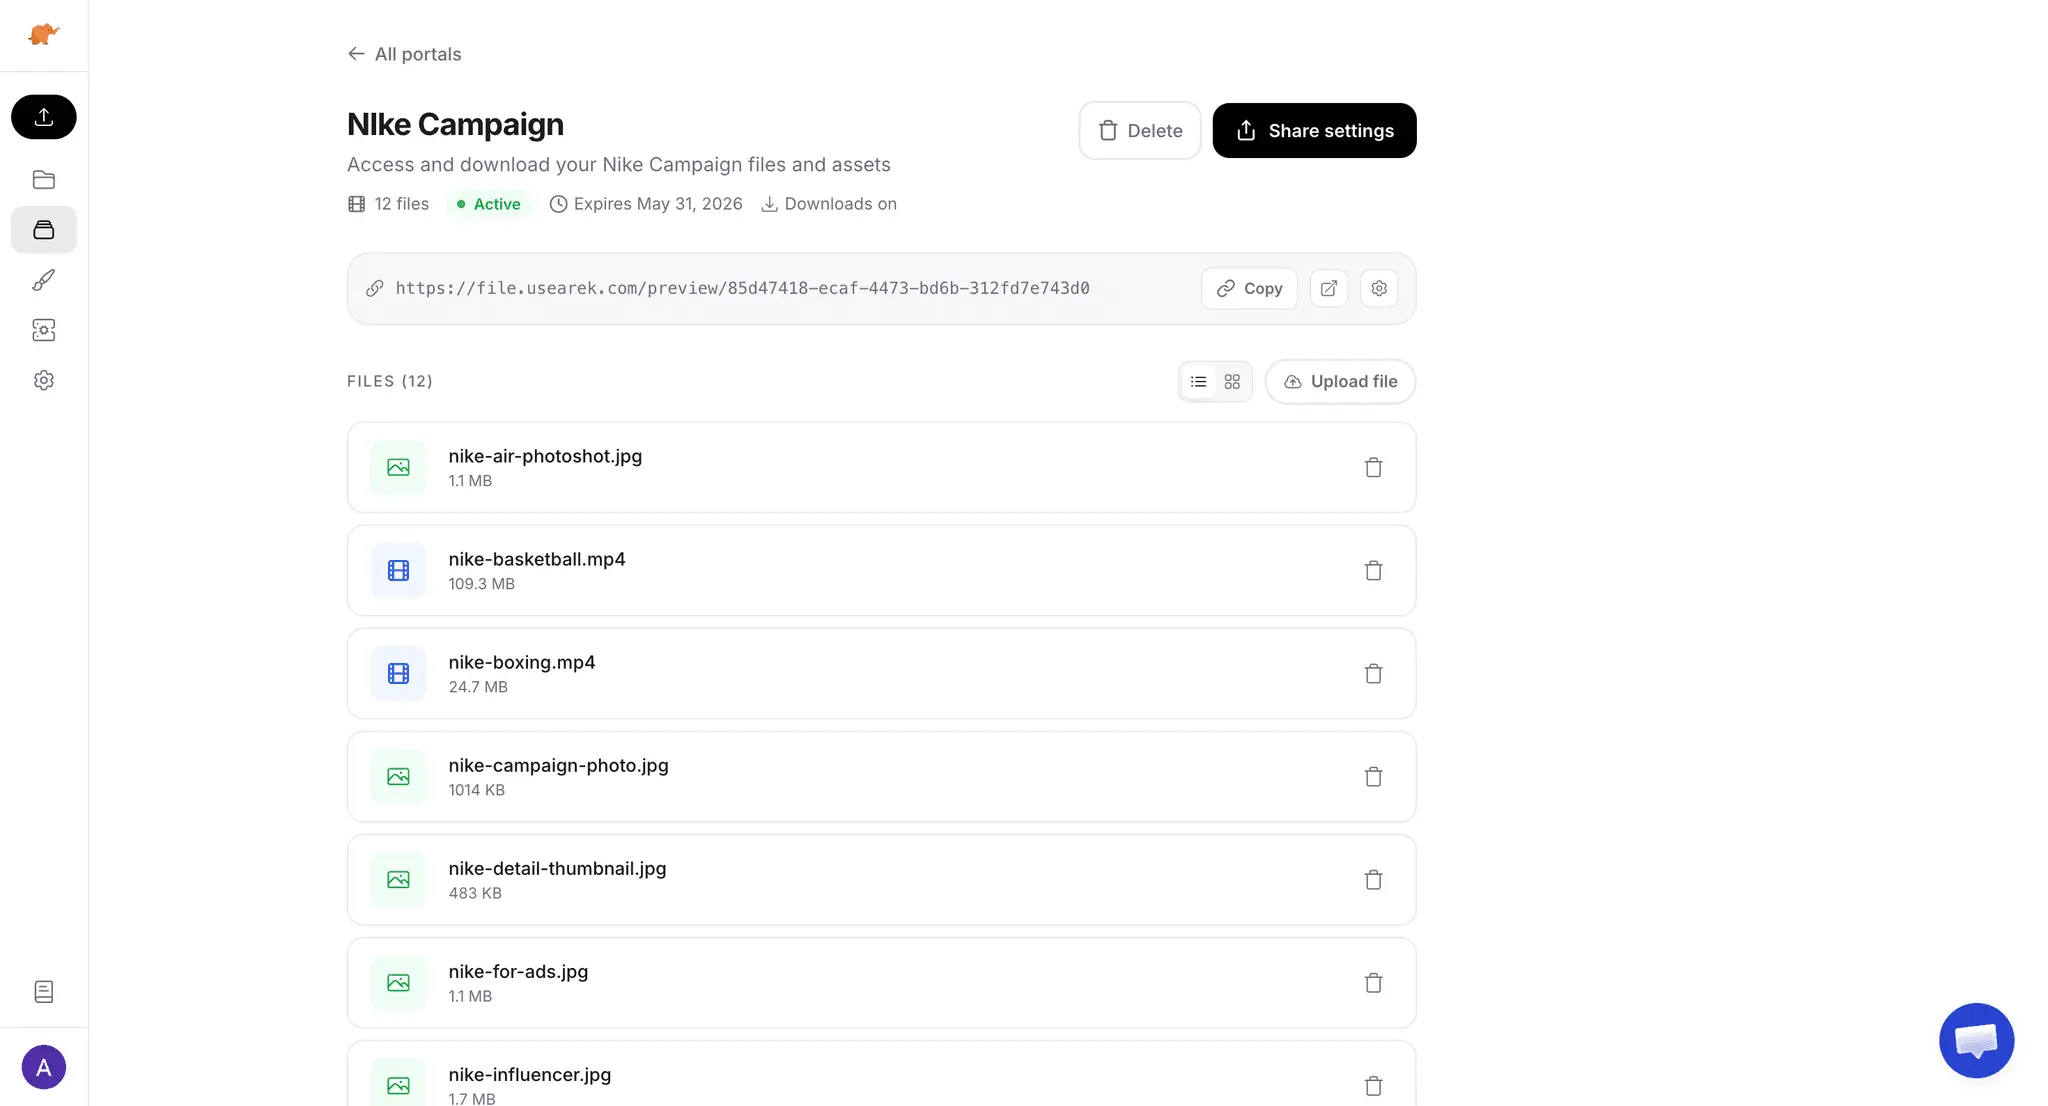
Task: Click image icon of nike-air-photoshot.jpg
Action: click(398, 468)
